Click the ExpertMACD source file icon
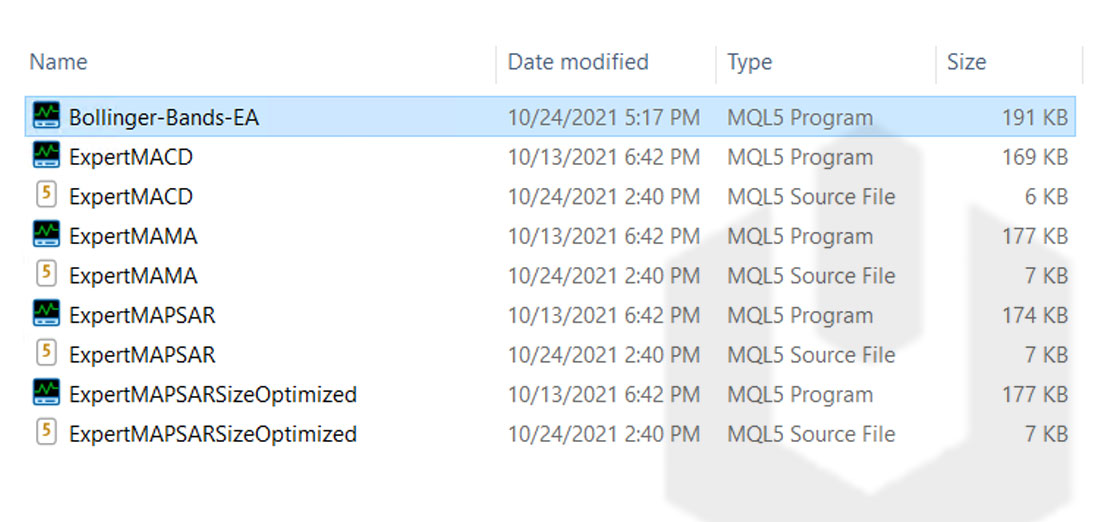1109x522 pixels. point(46,195)
